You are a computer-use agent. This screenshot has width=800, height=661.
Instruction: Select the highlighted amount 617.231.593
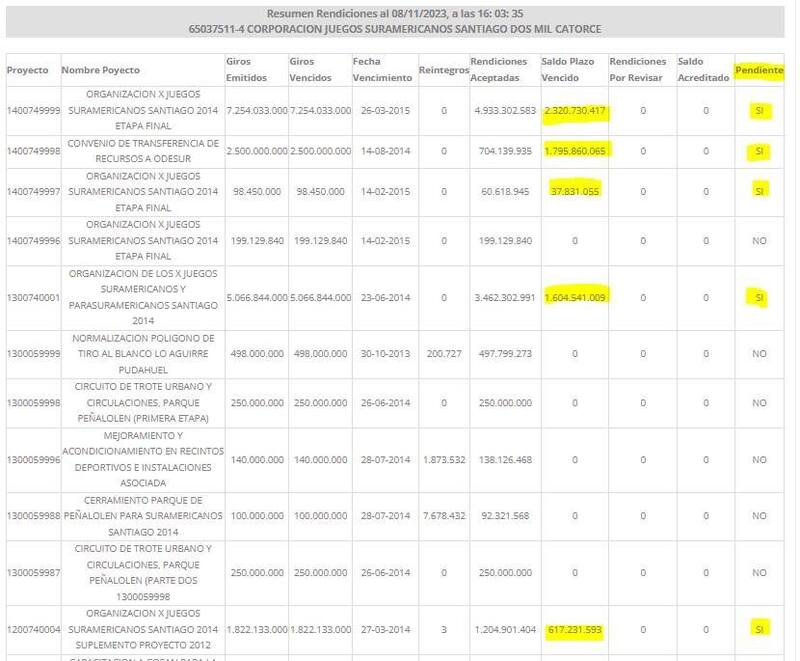pos(577,630)
